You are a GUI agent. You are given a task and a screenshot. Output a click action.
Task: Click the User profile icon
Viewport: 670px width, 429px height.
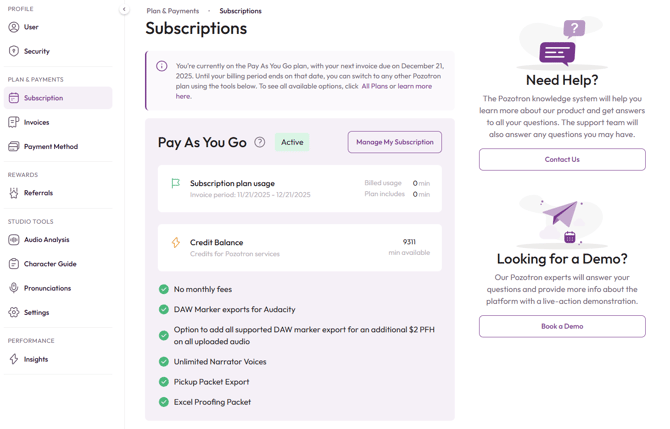(x=14, y=27)
